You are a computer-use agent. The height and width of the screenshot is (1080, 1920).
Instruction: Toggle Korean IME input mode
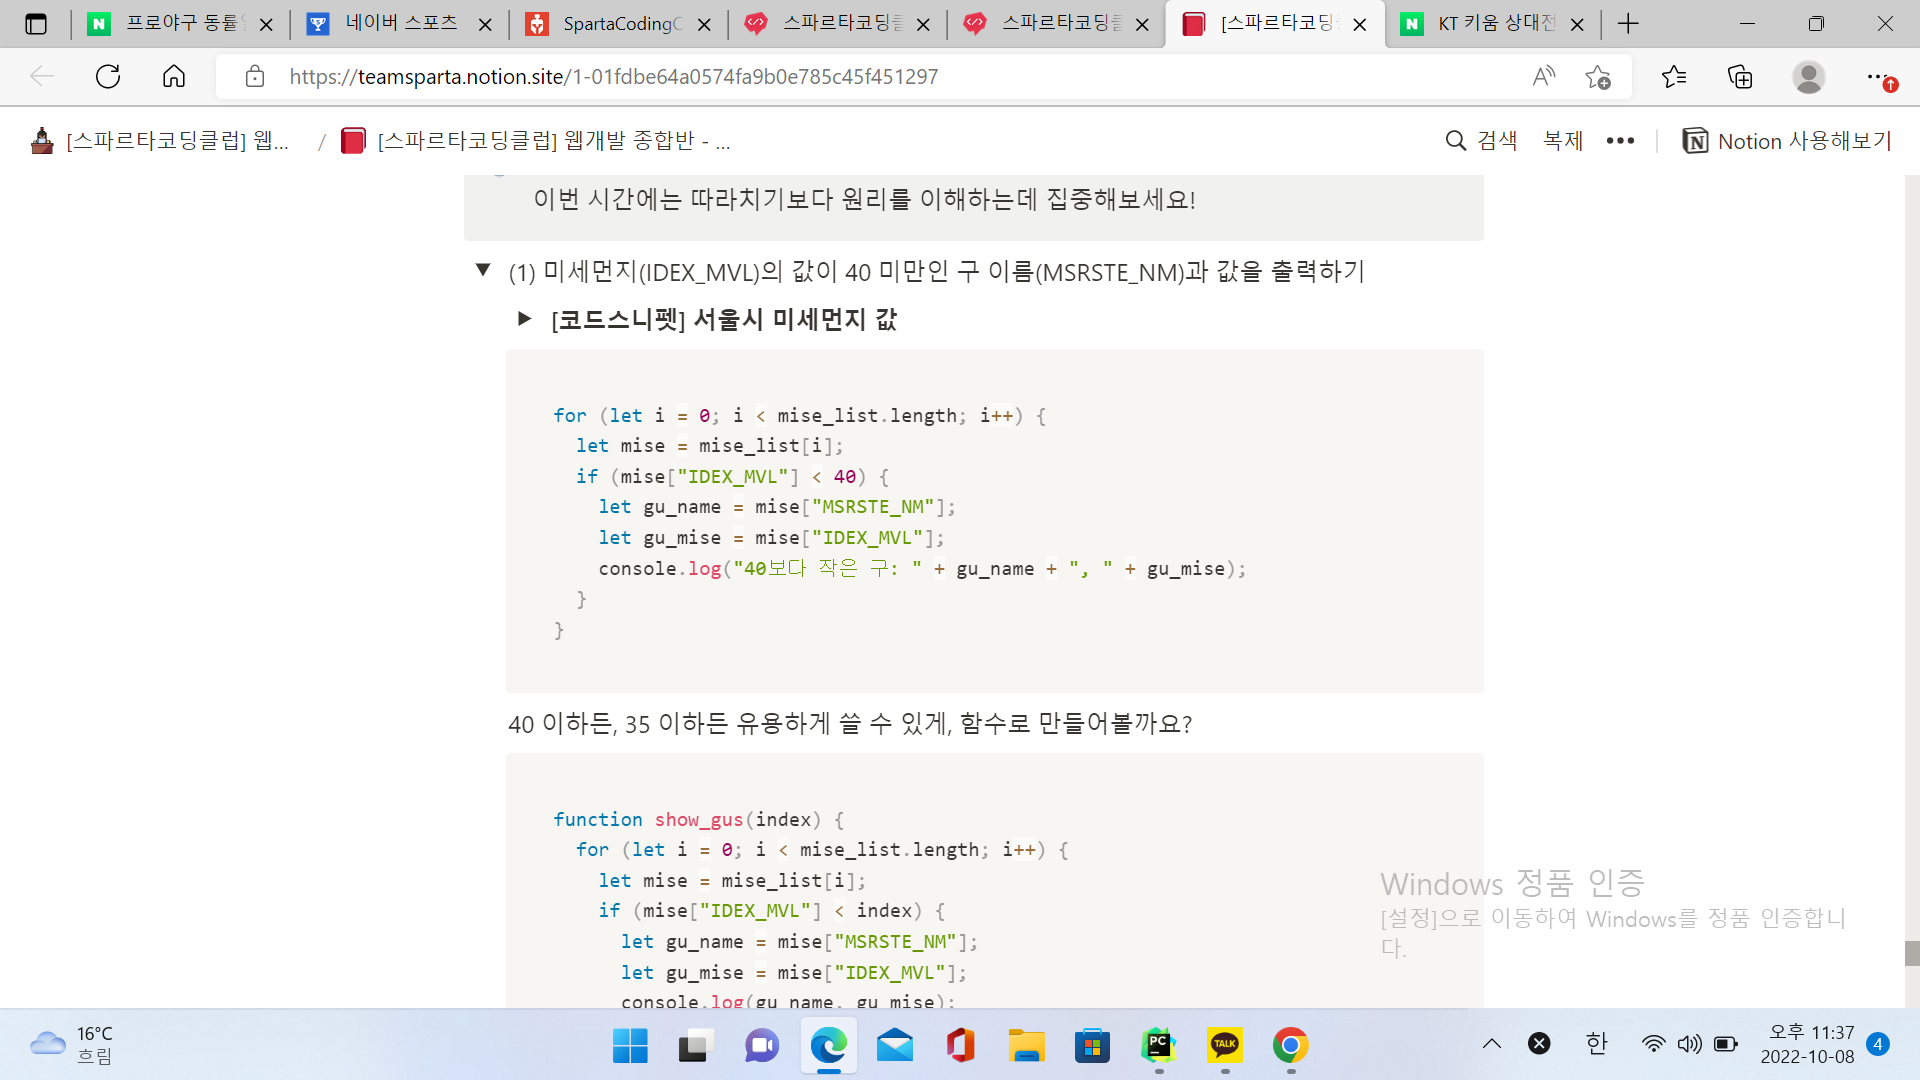[1597, 1044]
